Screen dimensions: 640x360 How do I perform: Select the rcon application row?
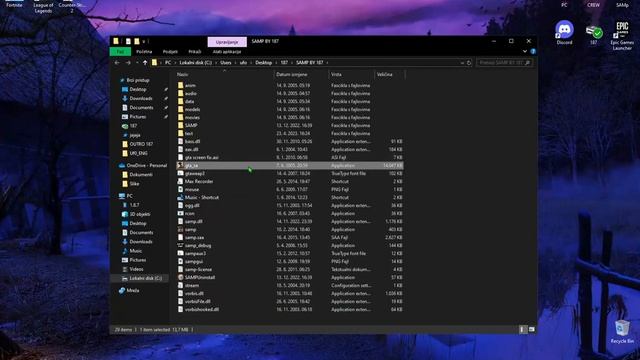click(x=290, y=213)
